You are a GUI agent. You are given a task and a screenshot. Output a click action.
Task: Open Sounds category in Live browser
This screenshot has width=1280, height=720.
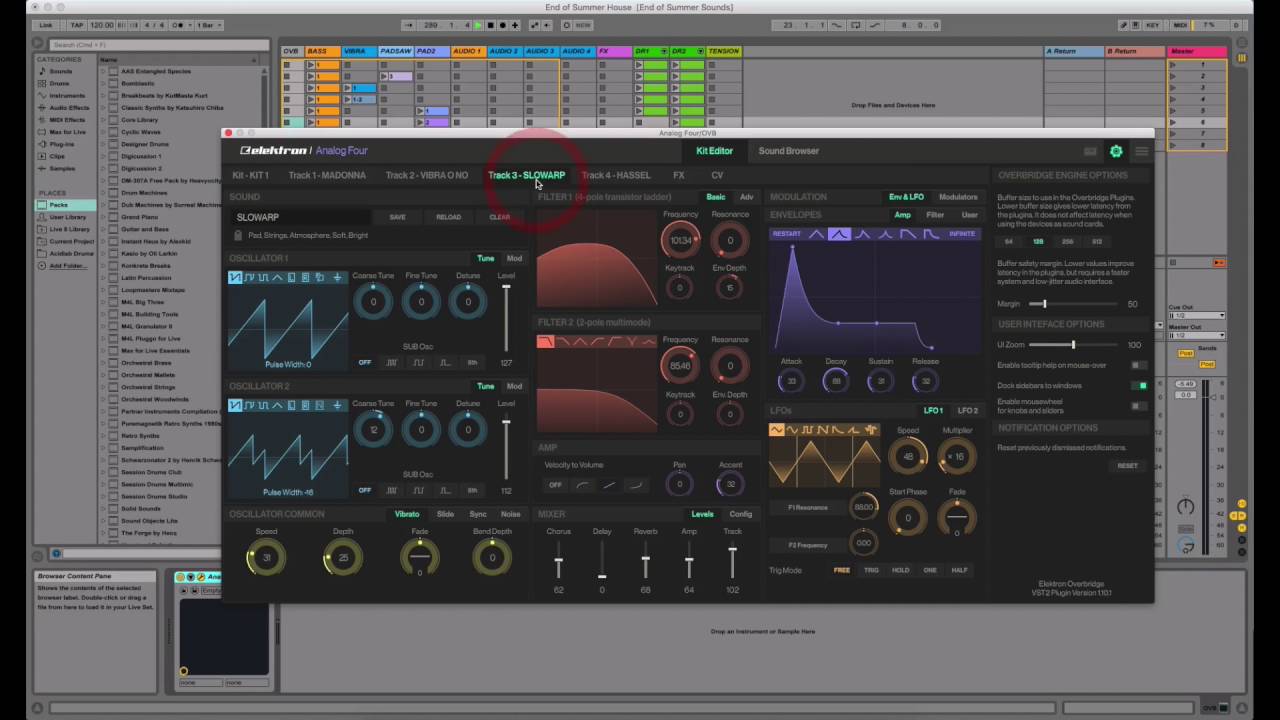61,71
